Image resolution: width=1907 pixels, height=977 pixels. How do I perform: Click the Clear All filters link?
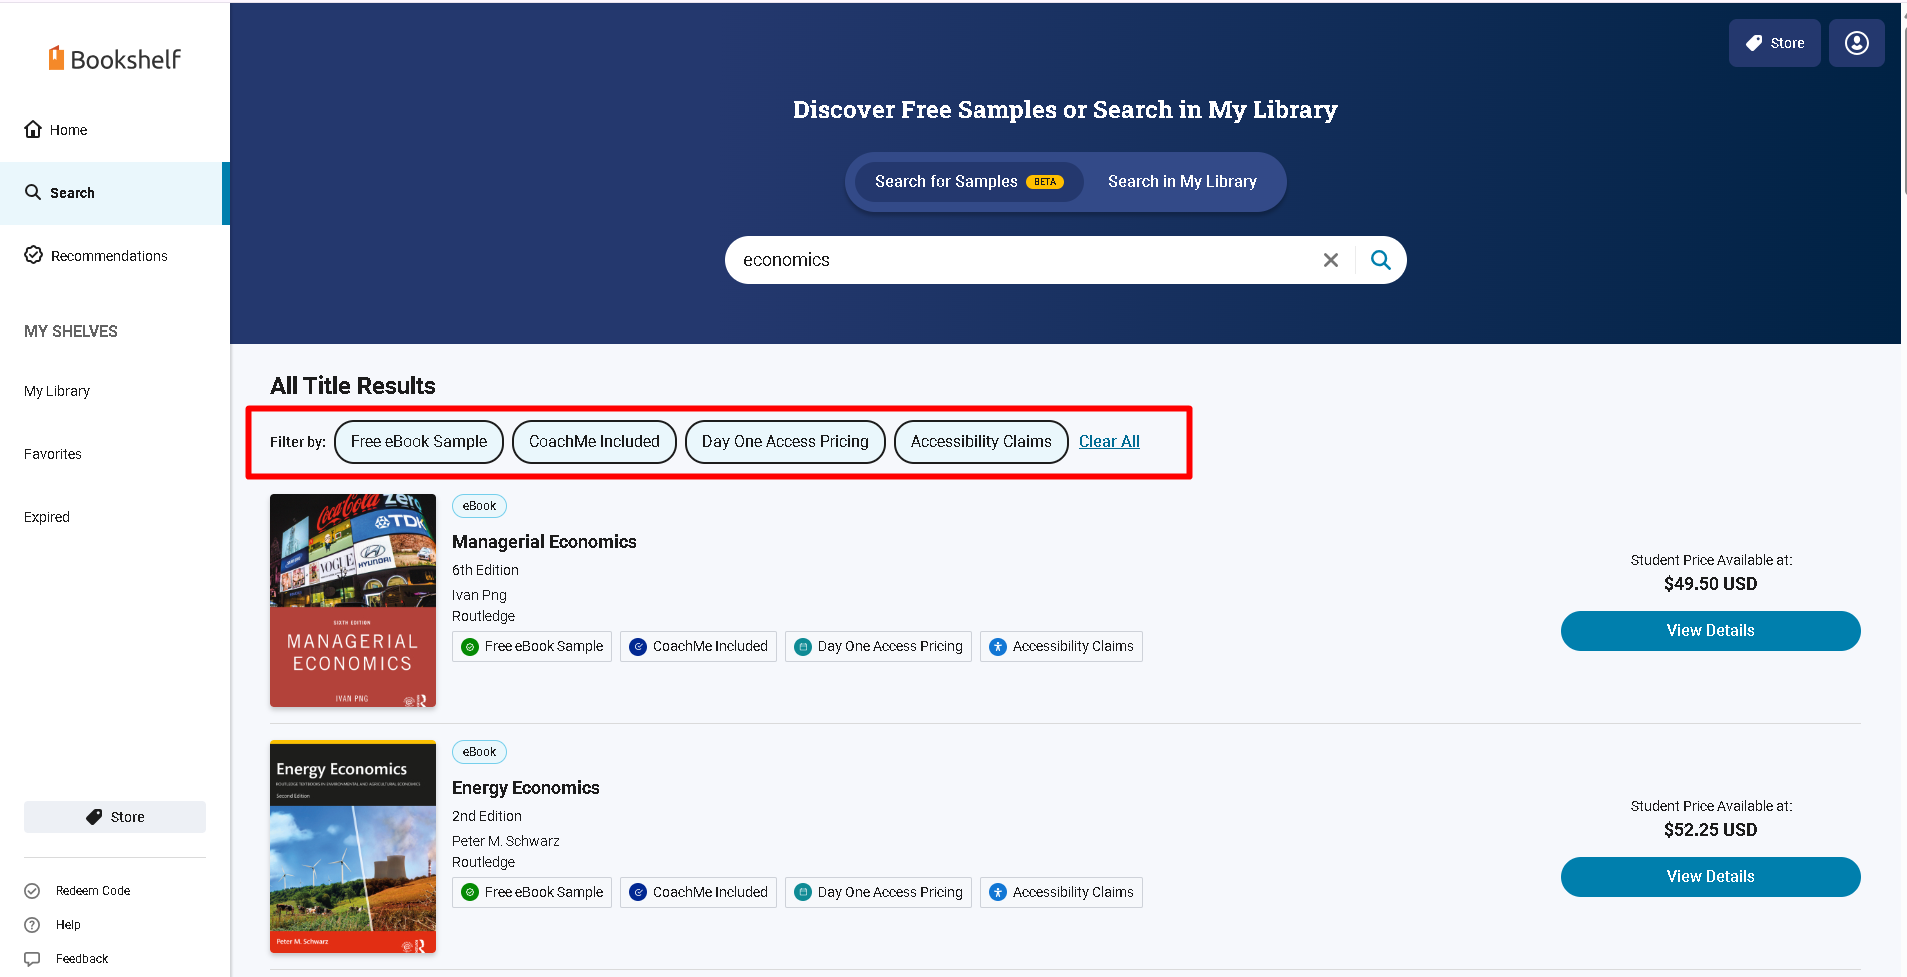click(1109, 442)
